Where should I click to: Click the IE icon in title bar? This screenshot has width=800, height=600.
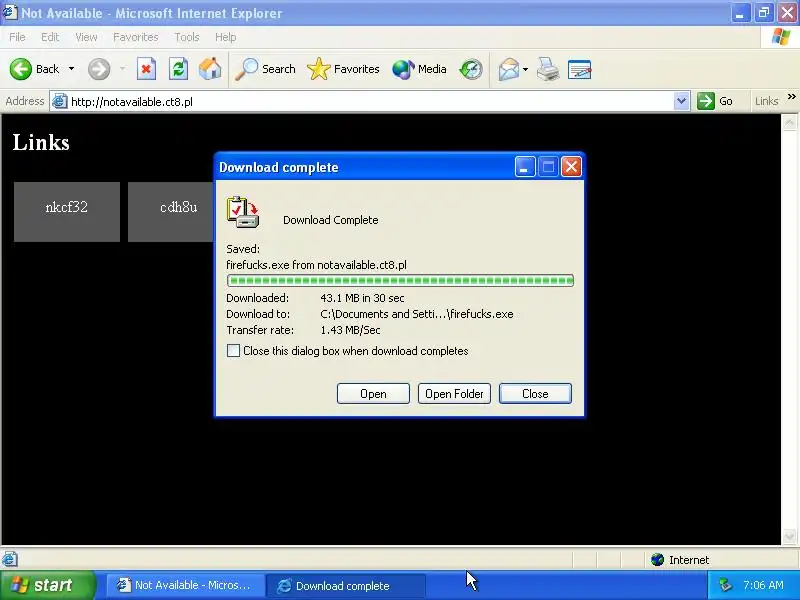click(10, 12)
